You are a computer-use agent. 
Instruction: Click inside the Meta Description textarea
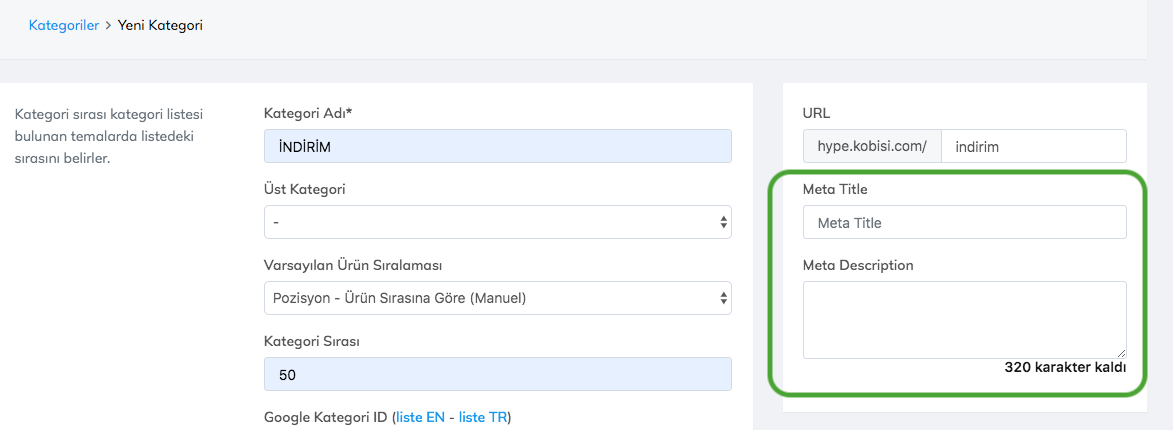point(964,319)
